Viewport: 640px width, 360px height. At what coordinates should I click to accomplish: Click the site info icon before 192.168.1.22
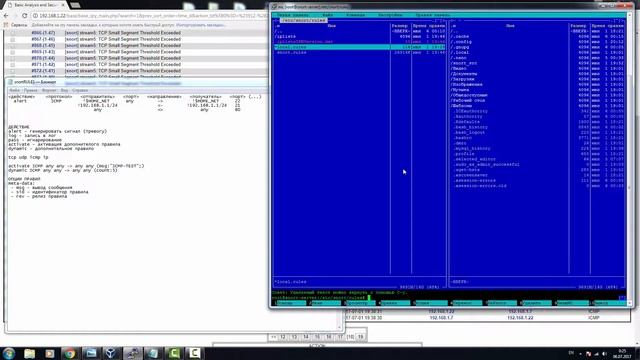tap(35, 16)
